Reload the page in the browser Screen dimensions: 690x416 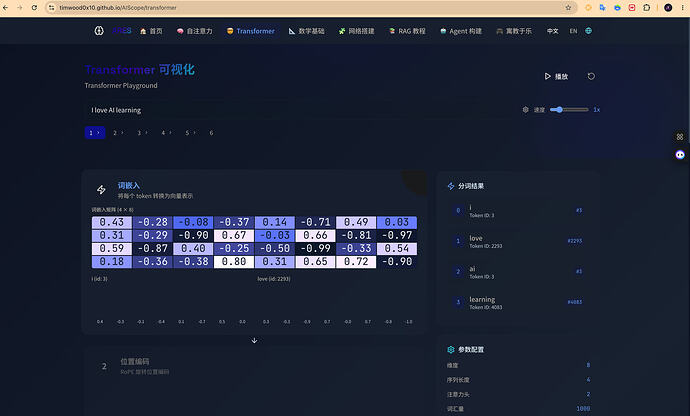34,7
